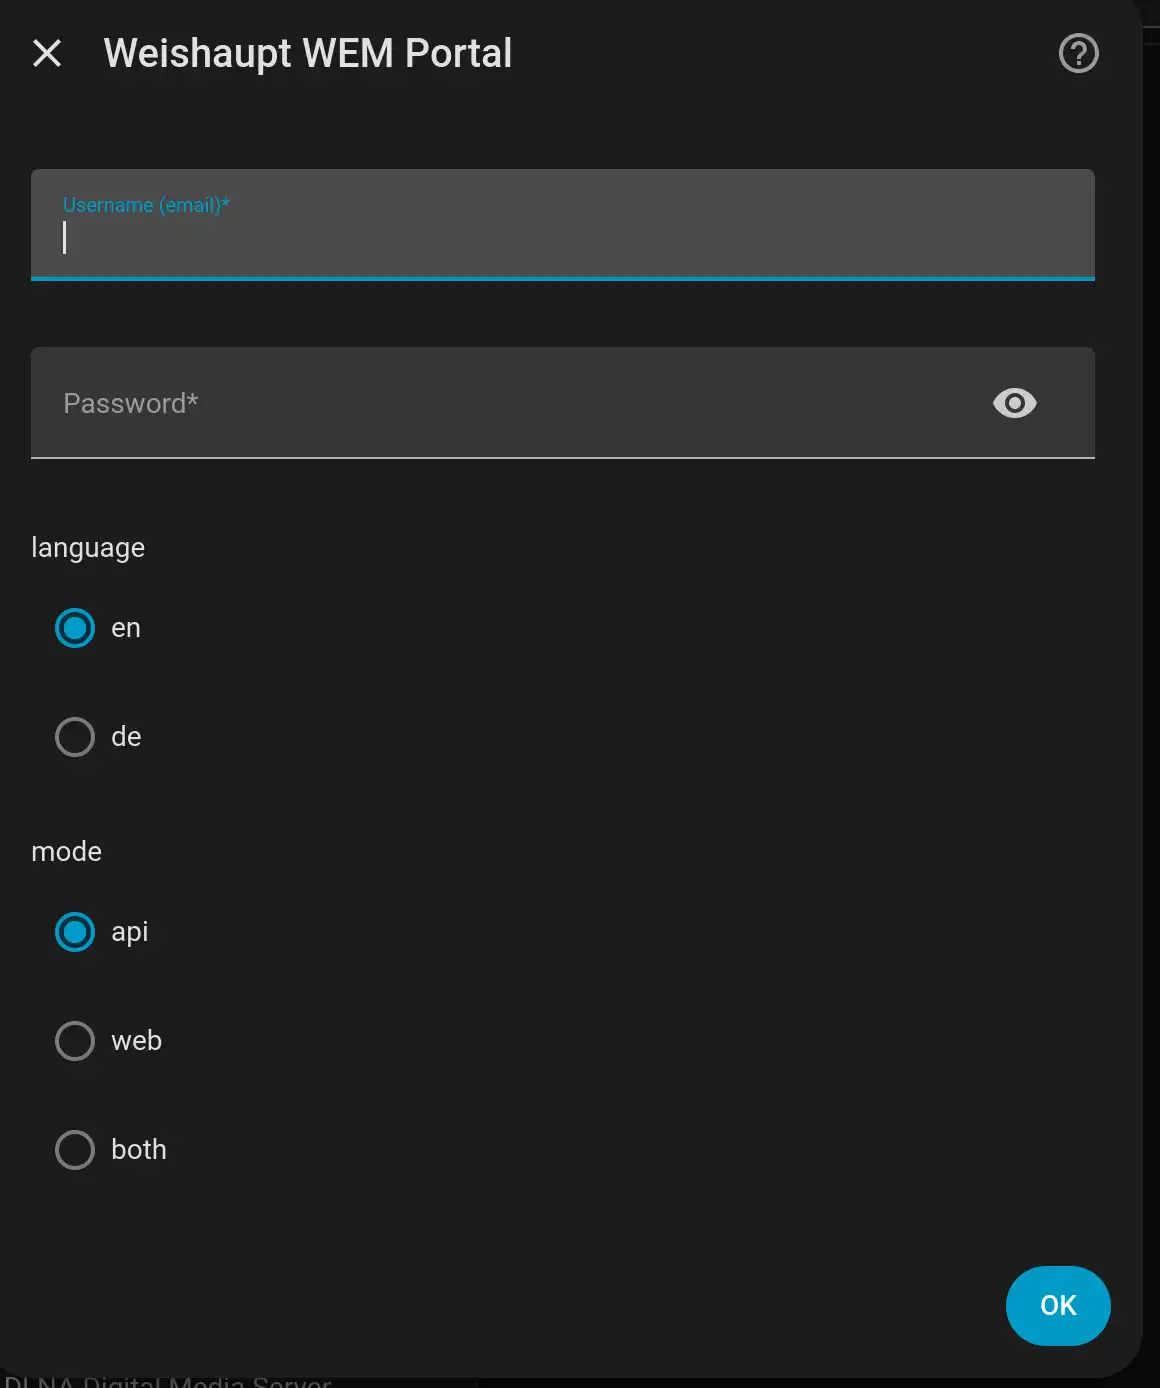1160x1388 pixels.
Task: Click the mode section heading
Action: tap(66, 851)
